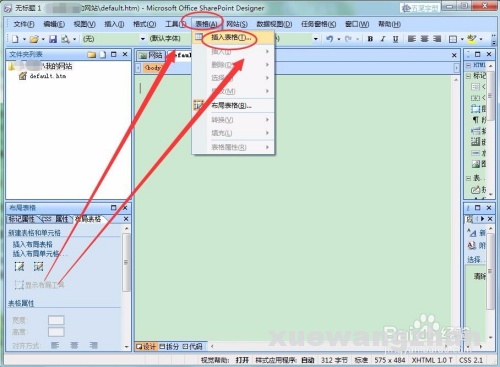Open the 格式(O) menu
The image size is (500, 367).
144,24
